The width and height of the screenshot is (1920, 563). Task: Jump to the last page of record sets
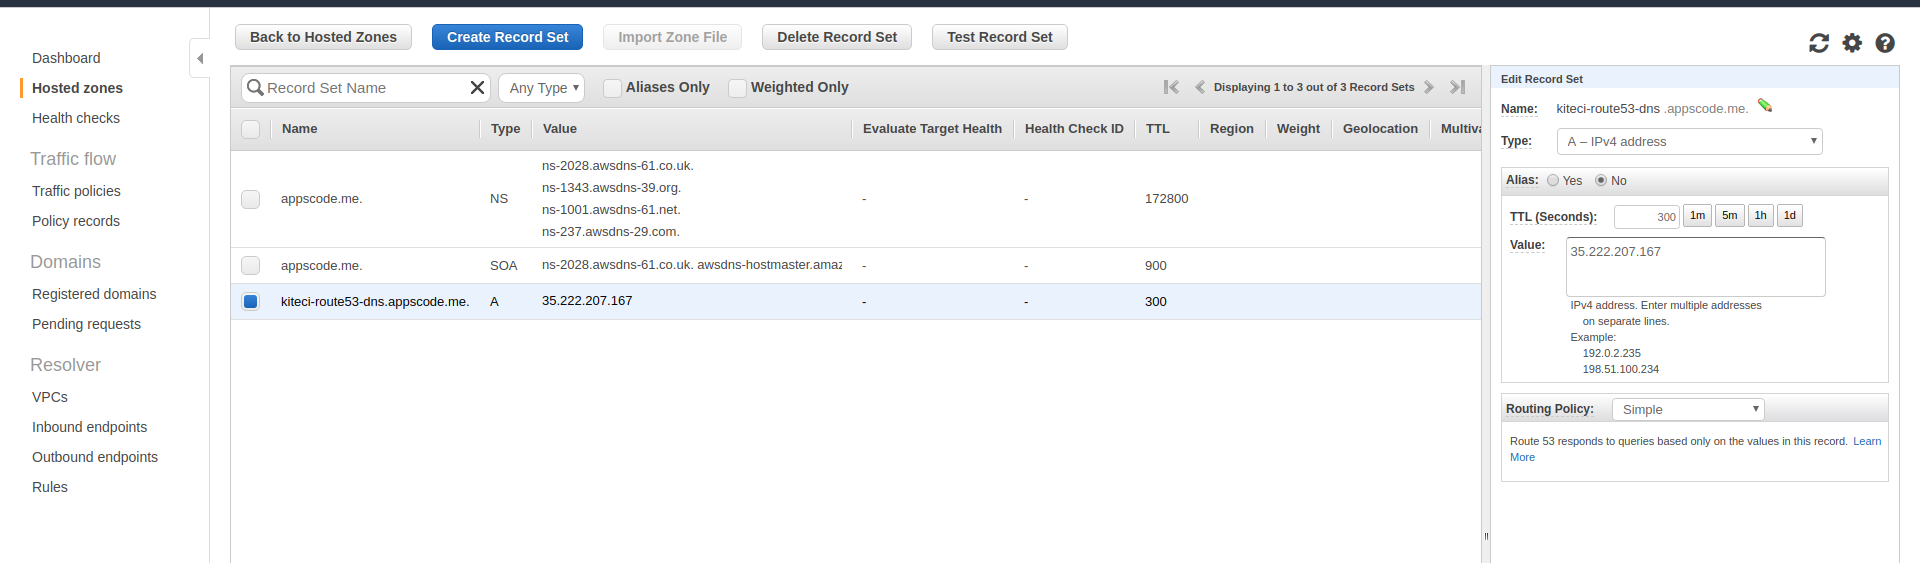click(1458, 87)
